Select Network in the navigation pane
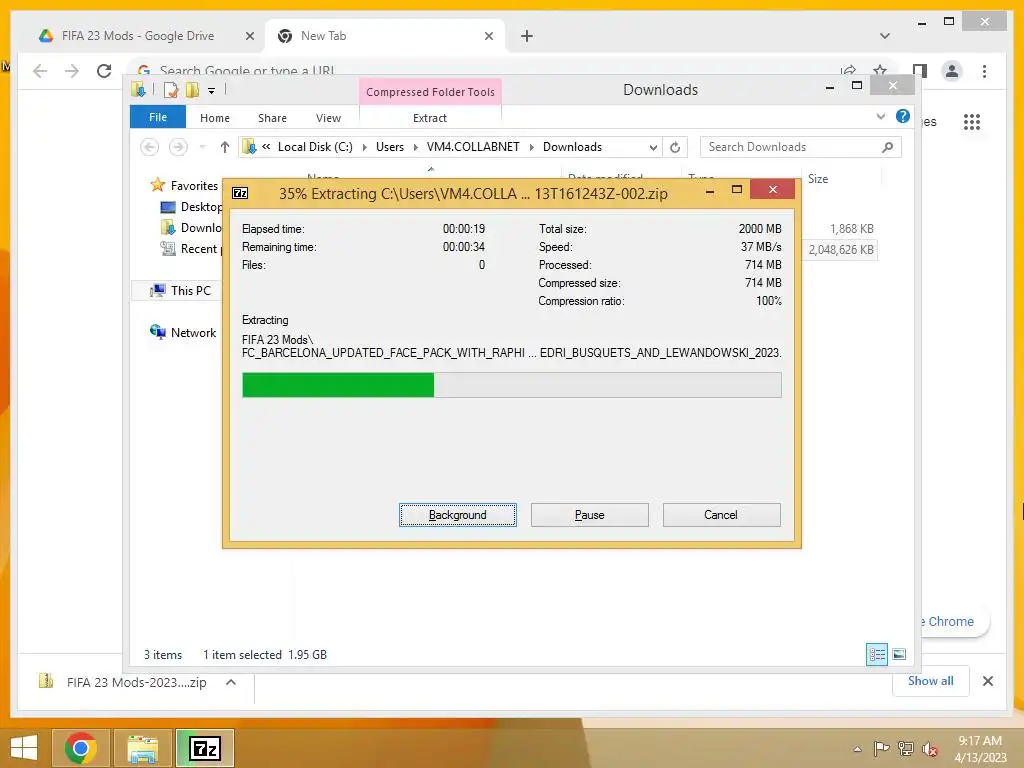The width and height of the screenshot is (1024, 768). click(x=184, y=332)
